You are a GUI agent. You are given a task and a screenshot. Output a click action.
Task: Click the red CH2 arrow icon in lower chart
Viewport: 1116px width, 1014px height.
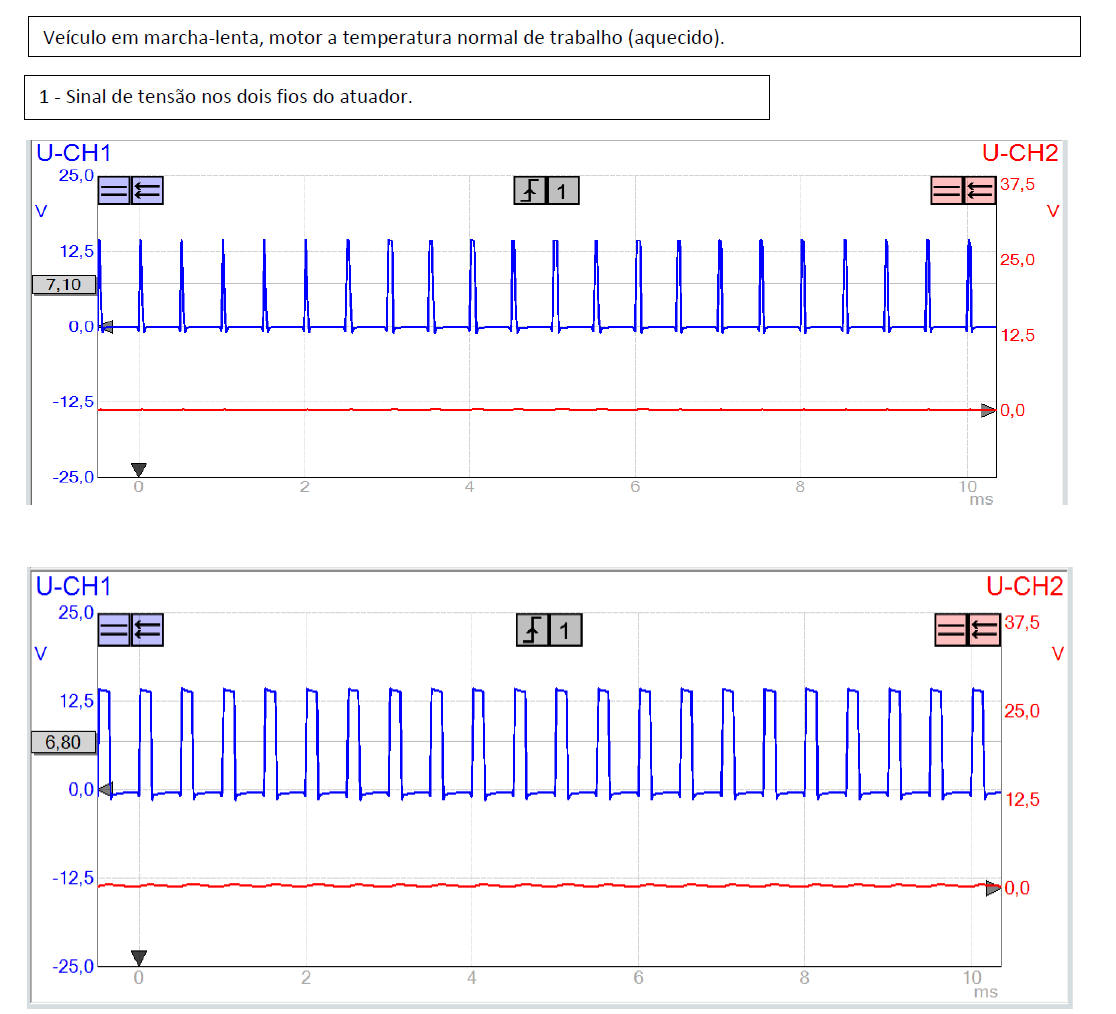click(984, 630)
